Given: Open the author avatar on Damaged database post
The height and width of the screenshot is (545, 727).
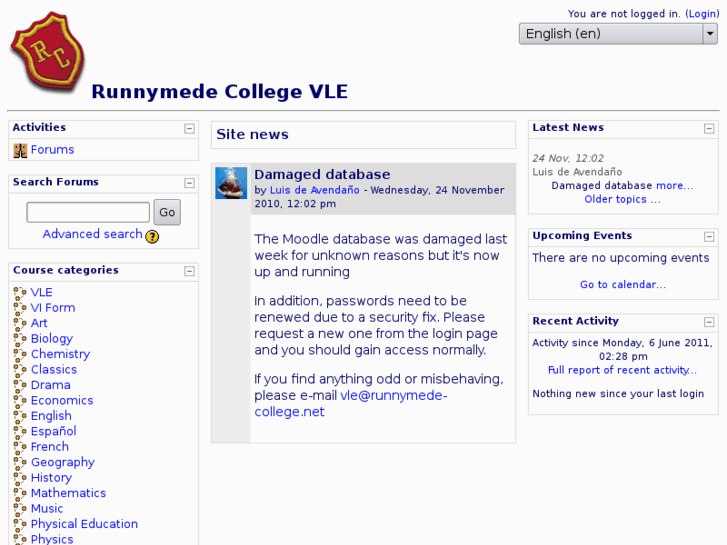Looking at the screenshot, I should coord(231,183).
